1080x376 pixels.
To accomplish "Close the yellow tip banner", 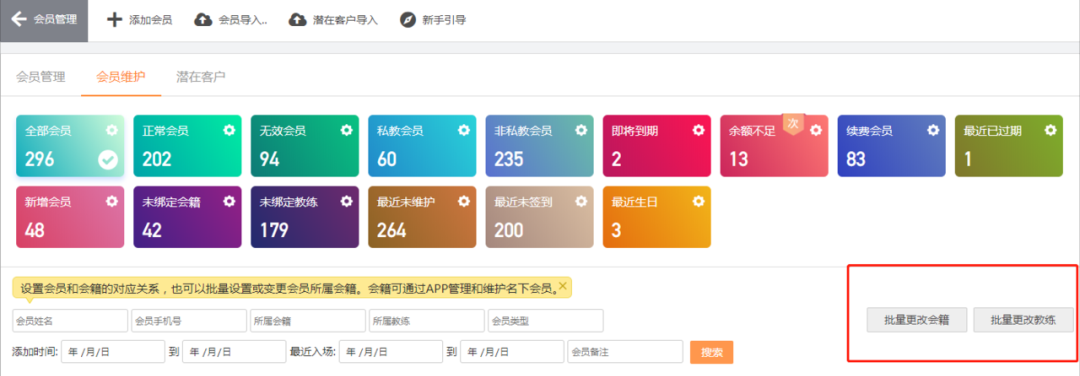I will tap(563, 285).
